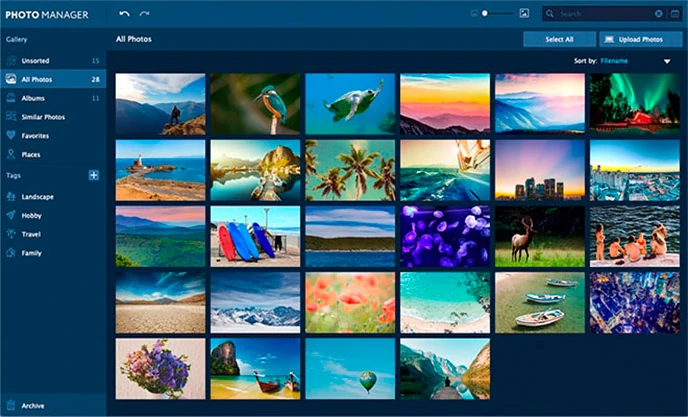The width and height of the screenshot is (688, 417).
Task: Filter by the Travel tag
Action: pos(53,234)
